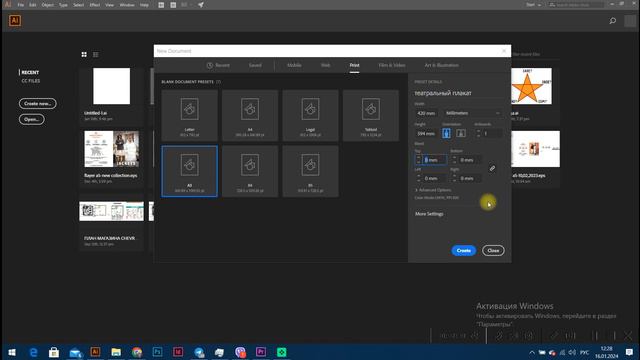
Task: Open the Edit menu
Action: click(x=33, y=5)
